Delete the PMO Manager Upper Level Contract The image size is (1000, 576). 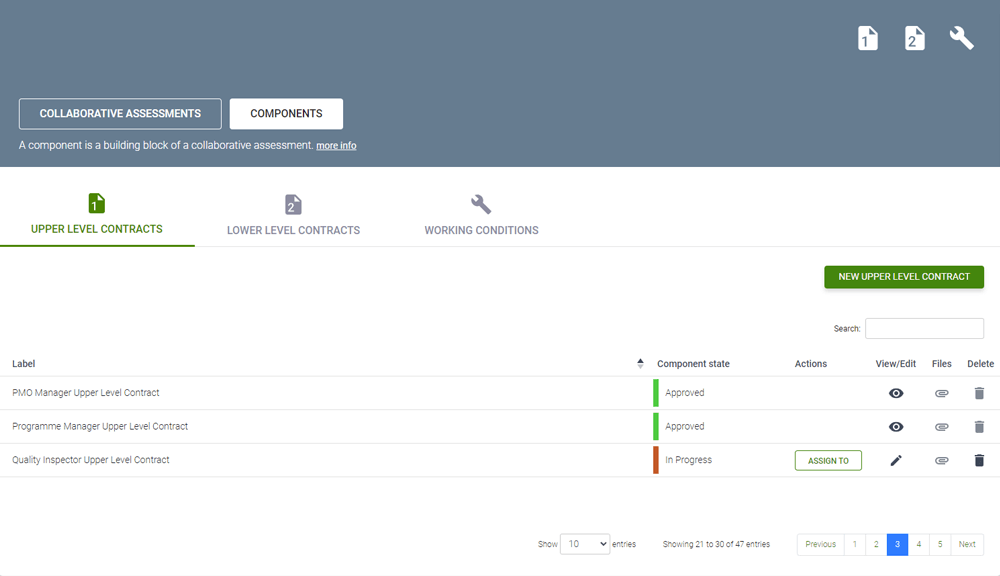click(x=979, y=393)
